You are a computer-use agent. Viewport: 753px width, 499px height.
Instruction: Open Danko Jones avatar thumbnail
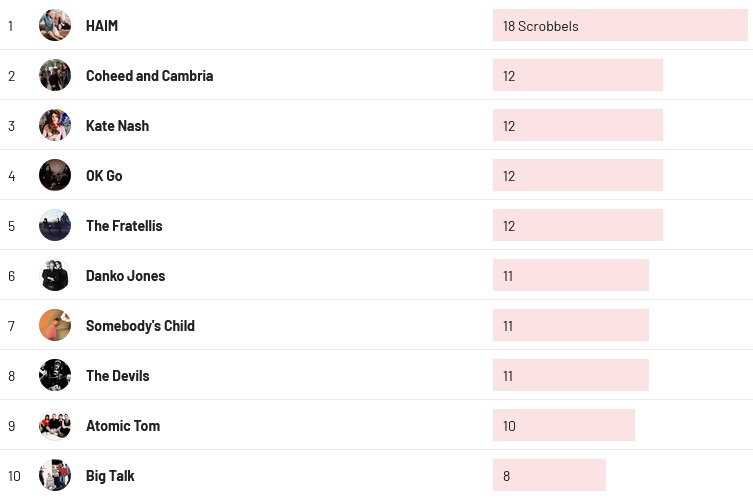pos(55,275)
